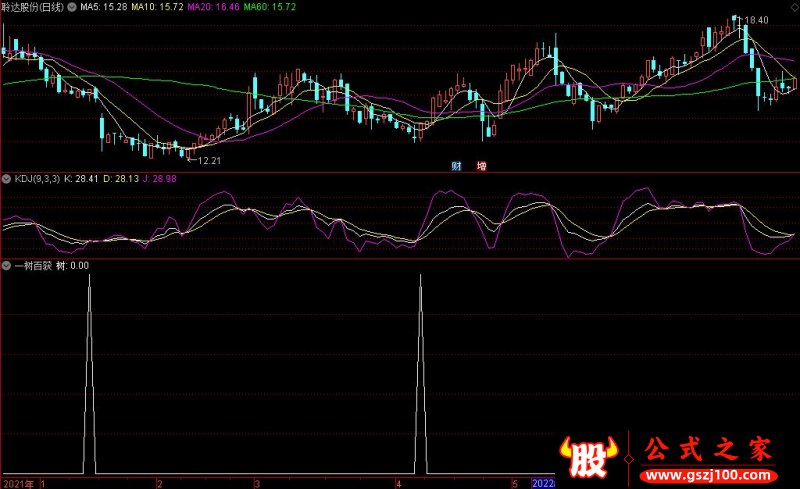Image resolution: width=800 pixels, height=489 pixels.
Task: Select the MA20: 16.46 label
Action: tap(213, 7)
